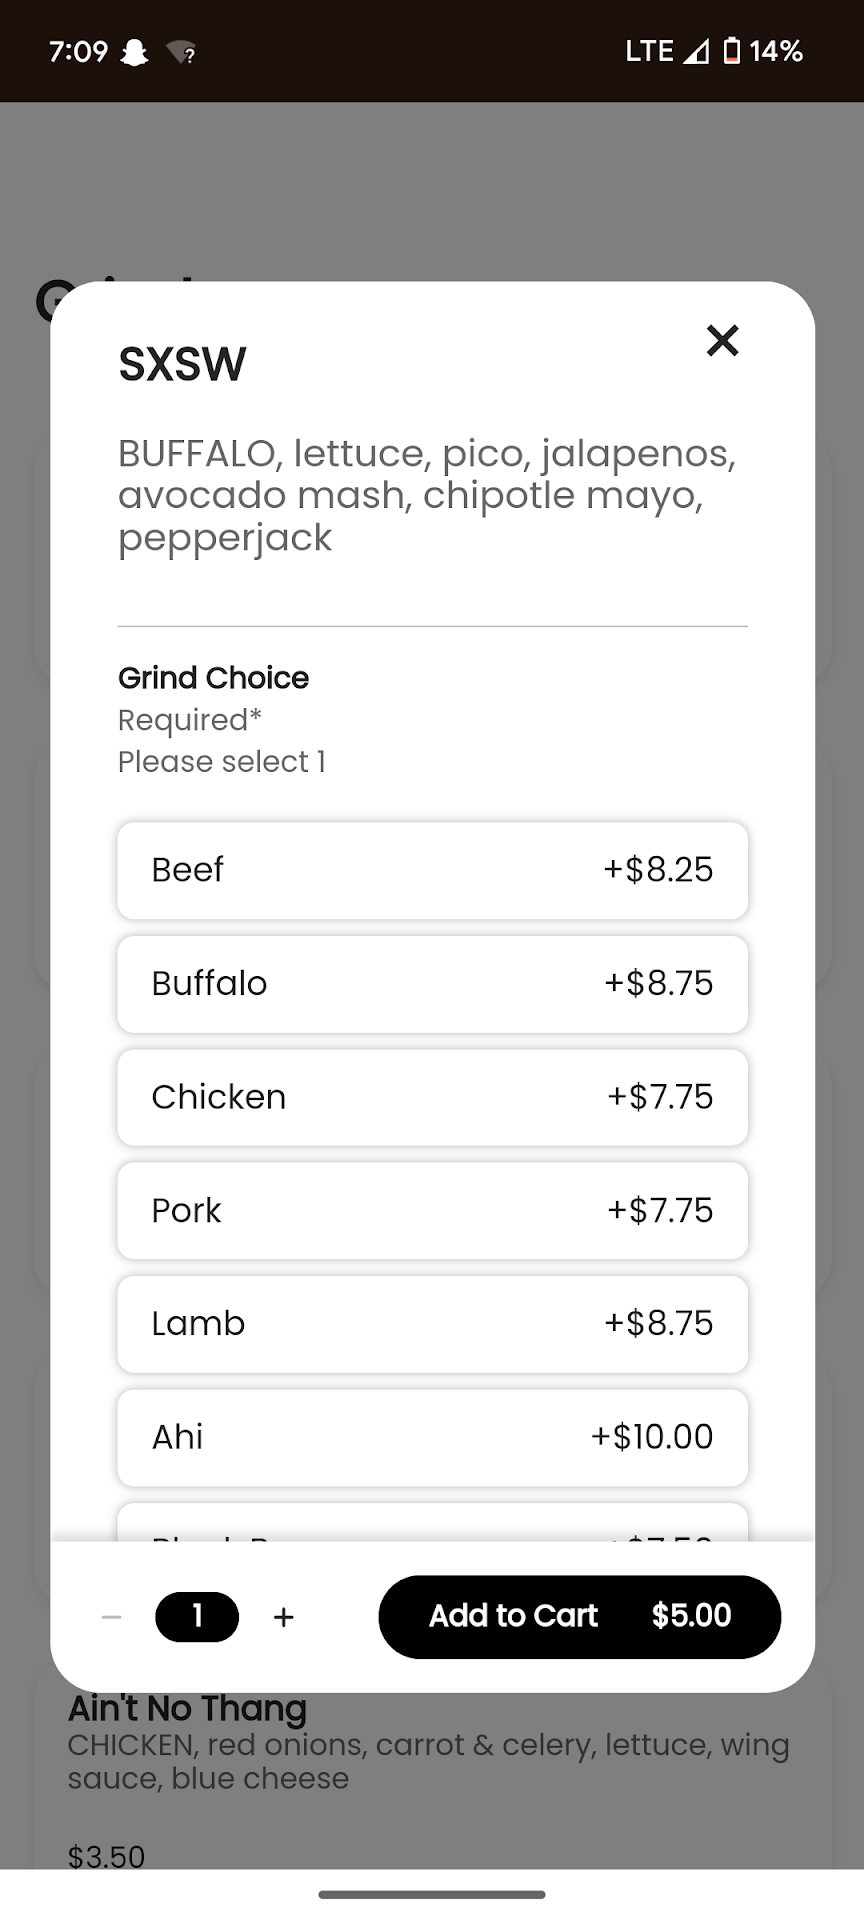Decrease quantity with minus icon
Viewport: 864px width, 1920px height.
112,1617
